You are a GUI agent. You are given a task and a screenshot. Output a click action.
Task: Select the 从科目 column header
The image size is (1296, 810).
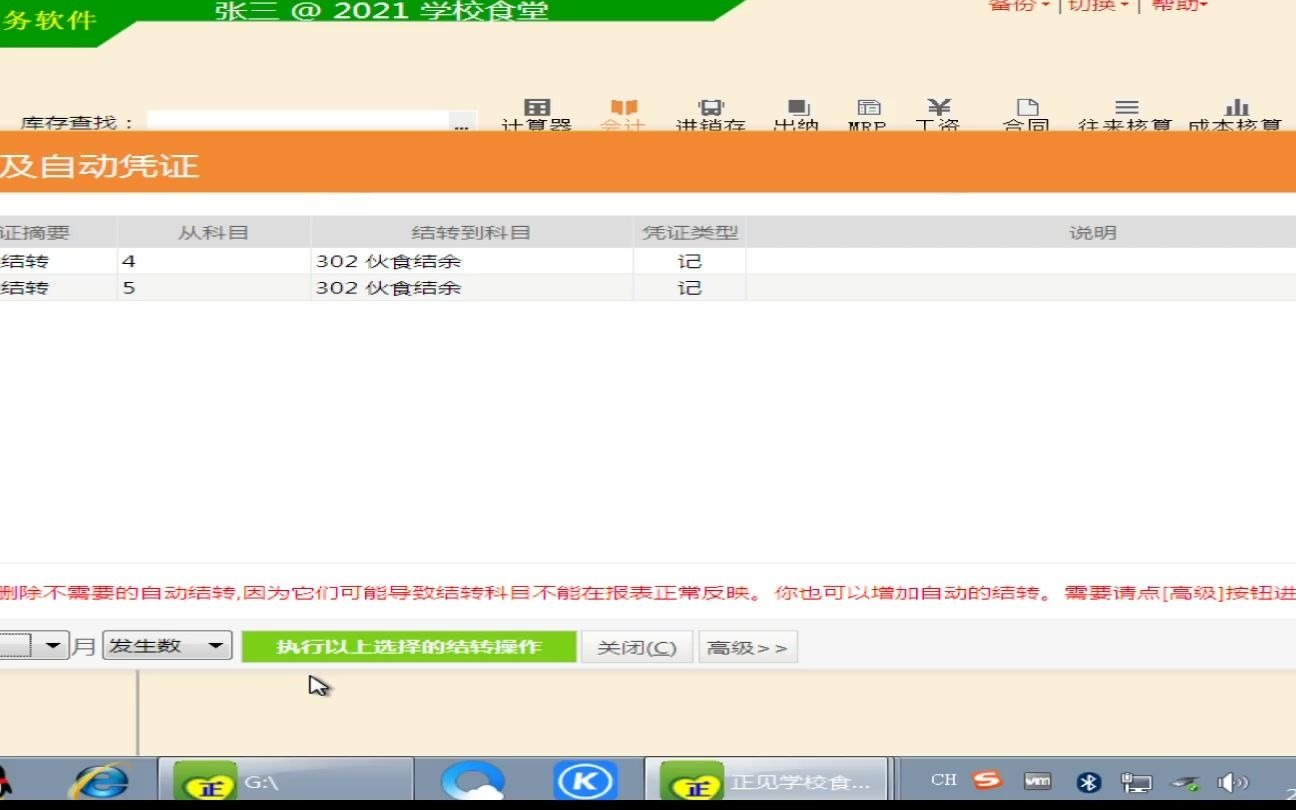click(213, 233)
